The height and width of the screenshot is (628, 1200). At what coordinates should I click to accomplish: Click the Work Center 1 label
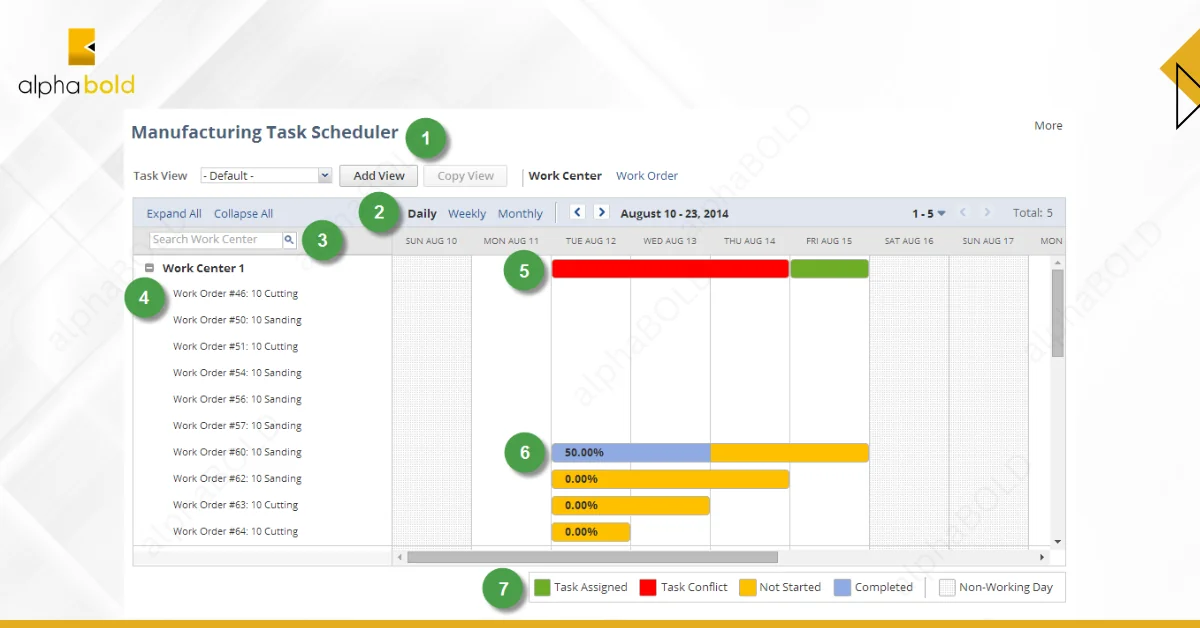tap(203, 268)
